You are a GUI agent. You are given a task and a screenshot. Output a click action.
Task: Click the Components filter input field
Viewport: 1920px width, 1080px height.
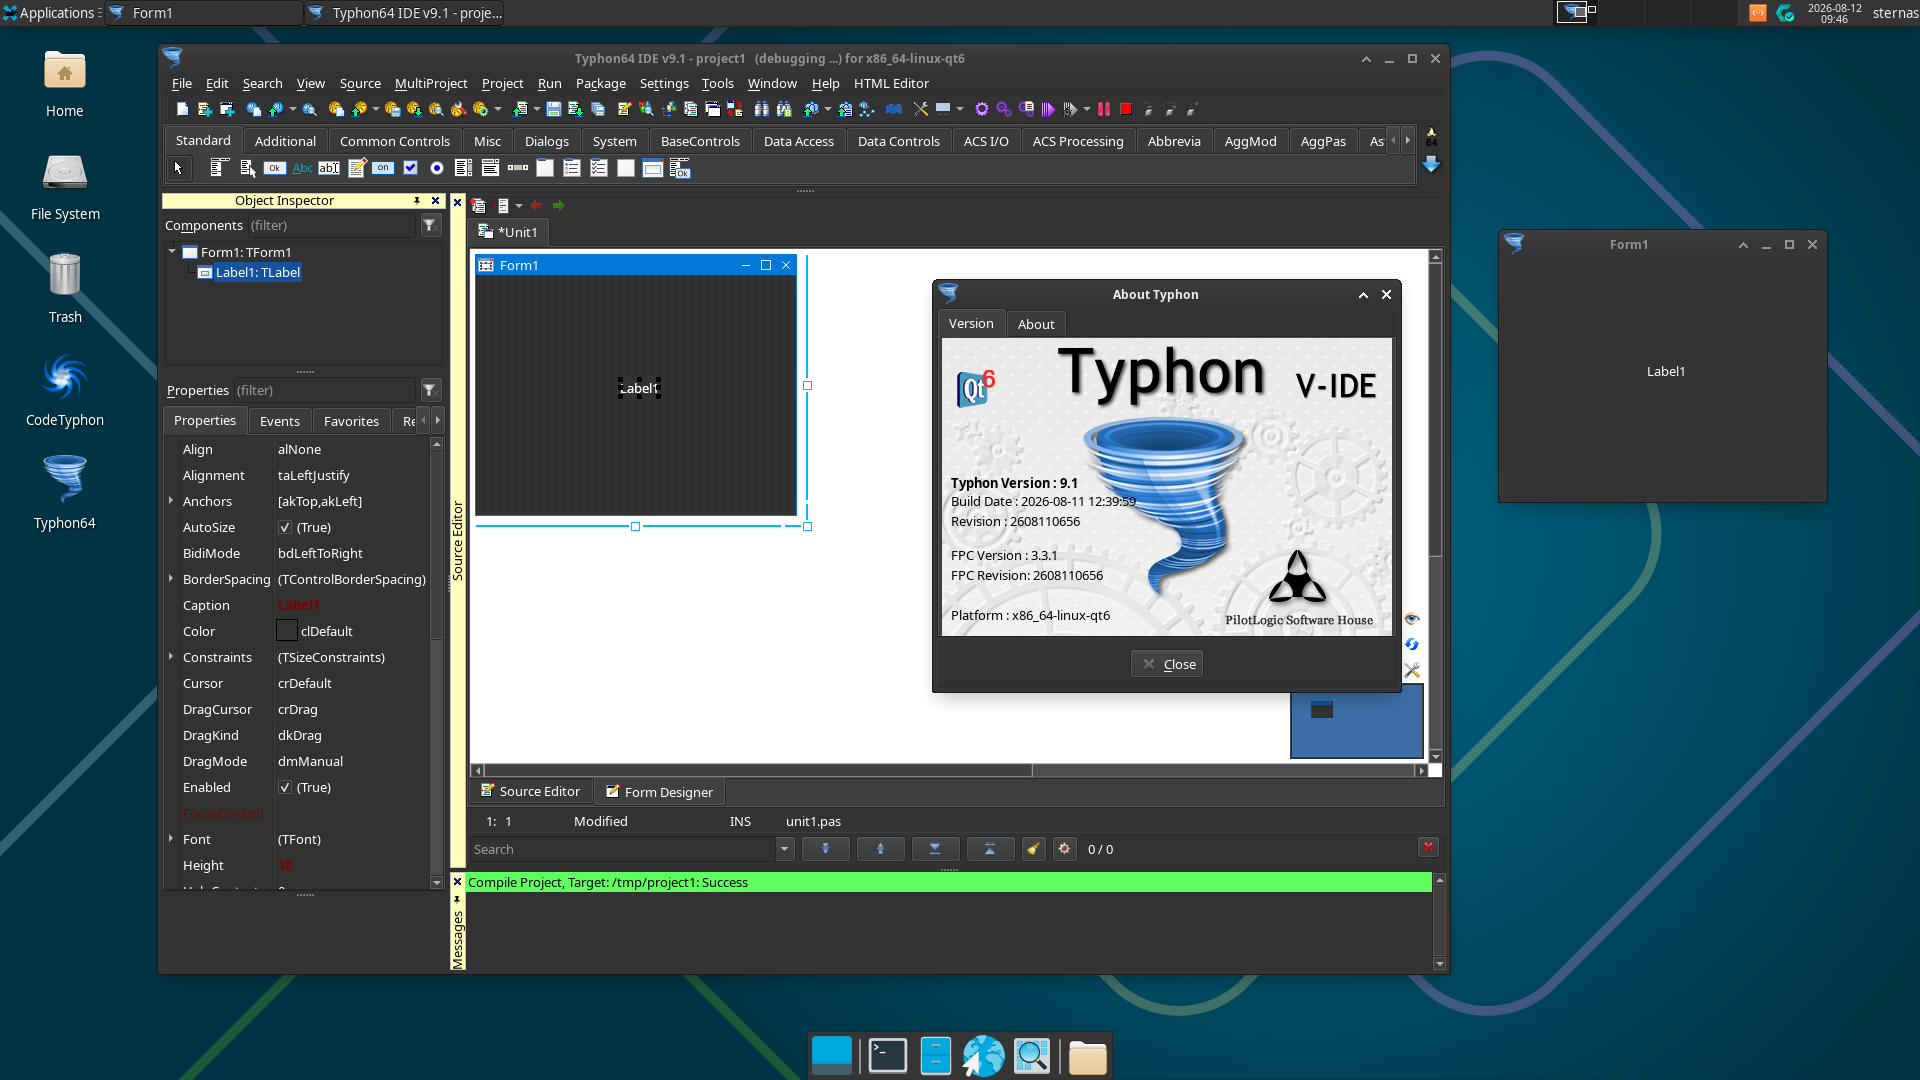point(331,225)
